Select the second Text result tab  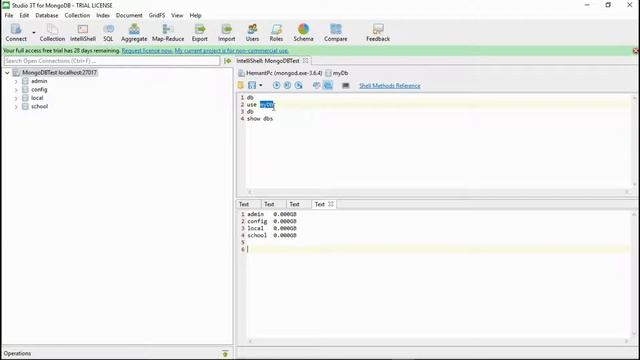point(269,204)
